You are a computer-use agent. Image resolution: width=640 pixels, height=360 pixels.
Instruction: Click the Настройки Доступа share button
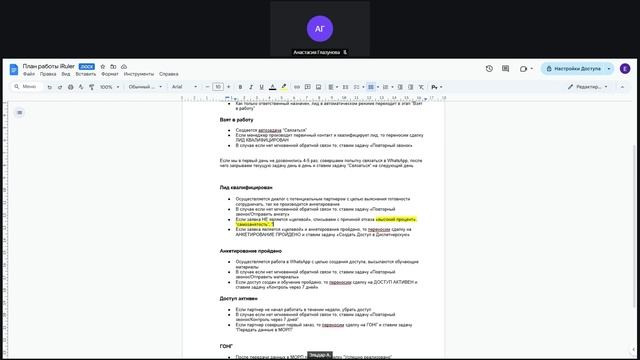coord(573,69)
